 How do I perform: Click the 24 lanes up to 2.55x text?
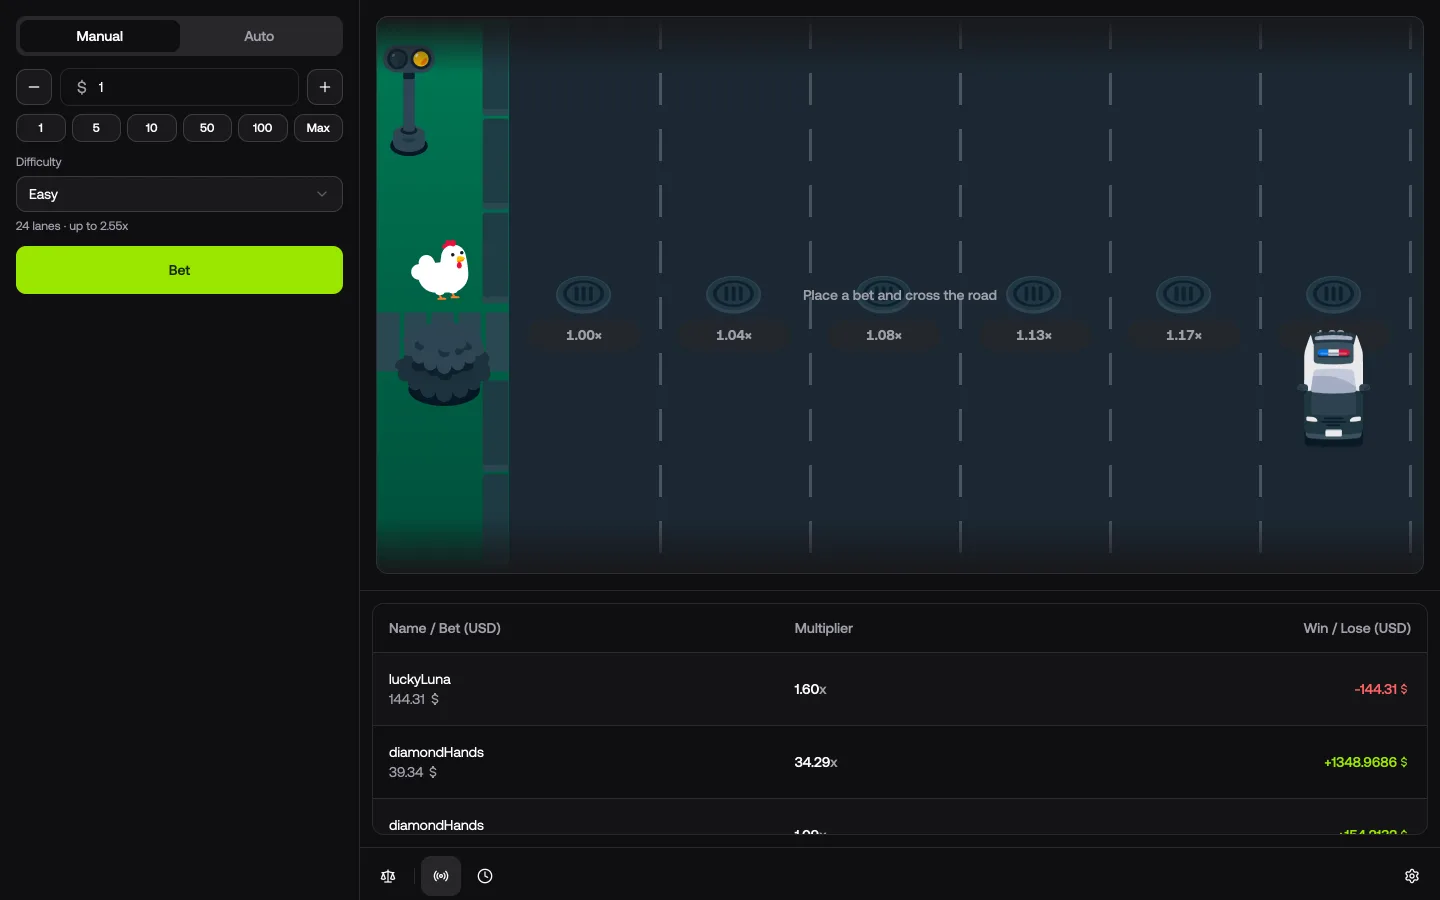point(72,226)
